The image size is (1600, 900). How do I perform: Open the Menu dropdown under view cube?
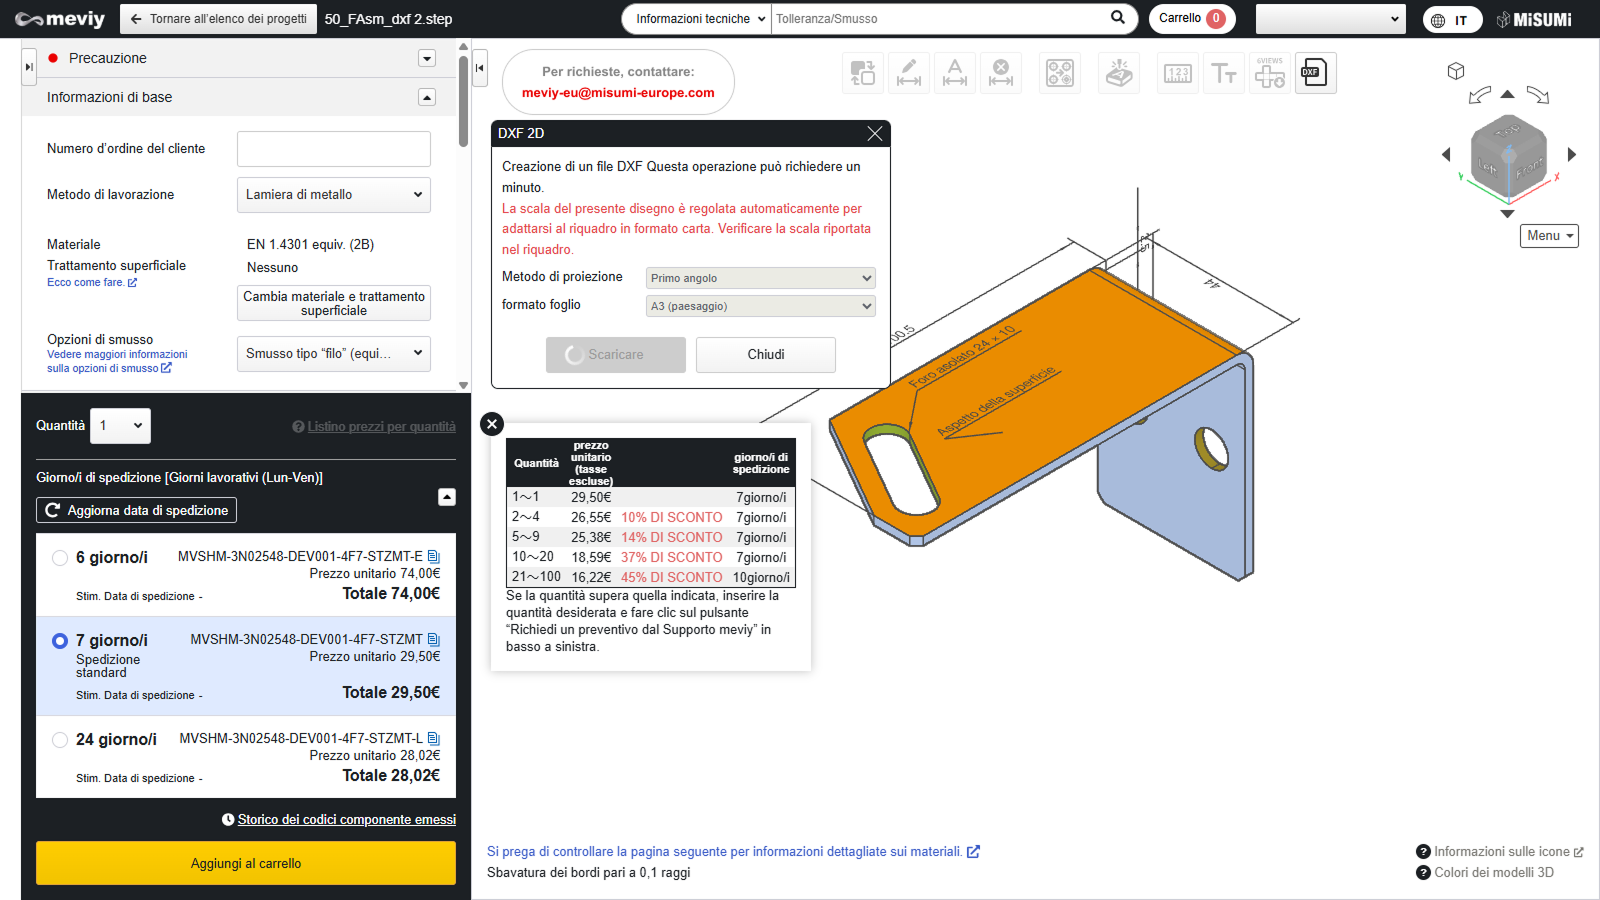(1549, 236)
